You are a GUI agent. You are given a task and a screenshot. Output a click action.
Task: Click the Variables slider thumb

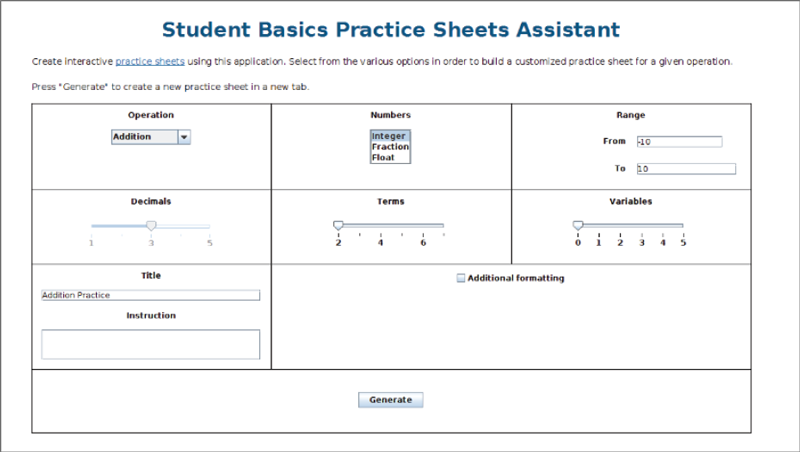(577, 226)
